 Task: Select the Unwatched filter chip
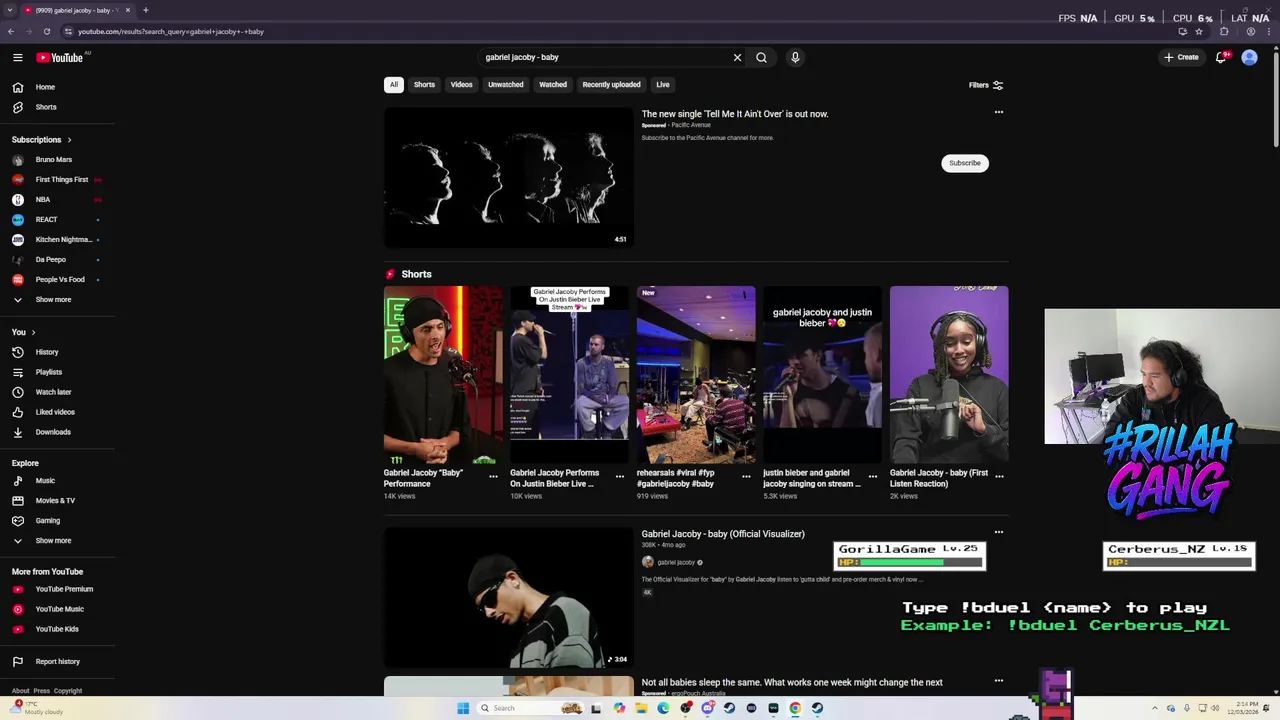[x=505, y=85]
